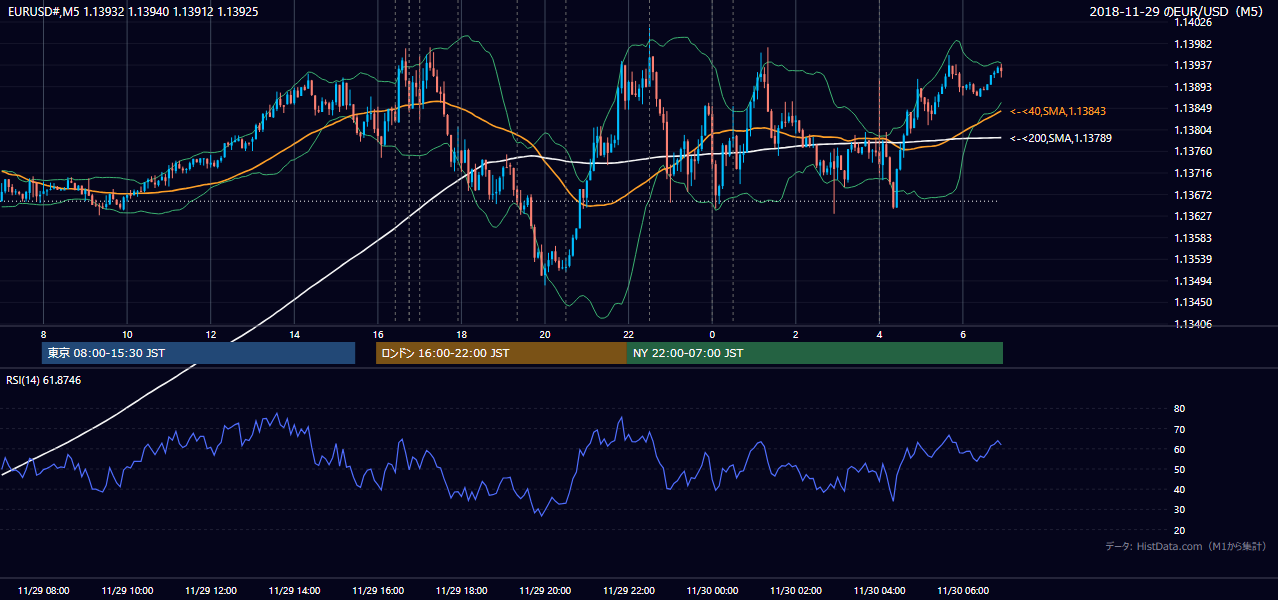Viewport: 1278px width, 600px height.
Task: Open the HistData.com data source credit
Action: coord(1186,546)
